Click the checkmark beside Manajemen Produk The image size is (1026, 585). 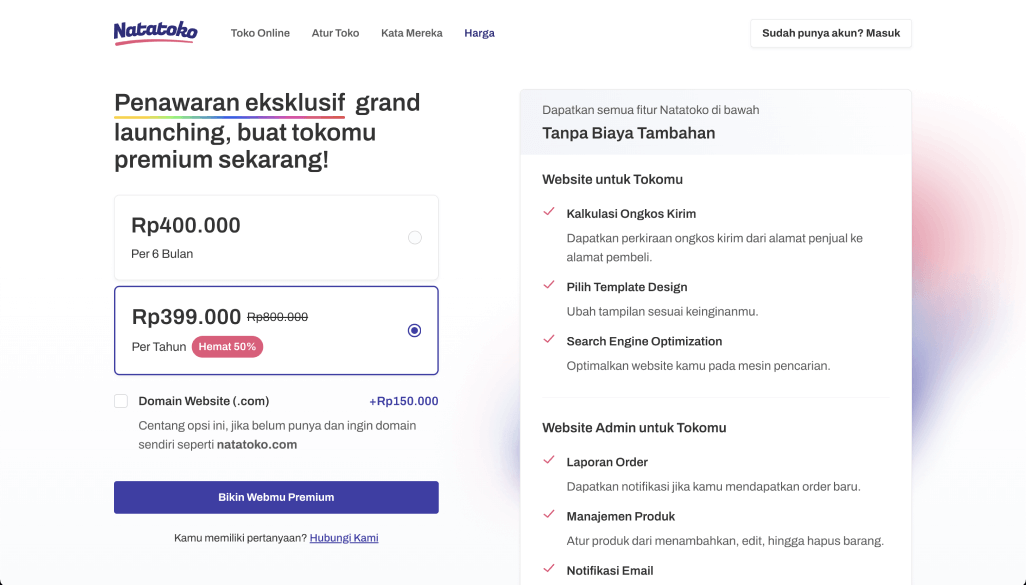548,515
